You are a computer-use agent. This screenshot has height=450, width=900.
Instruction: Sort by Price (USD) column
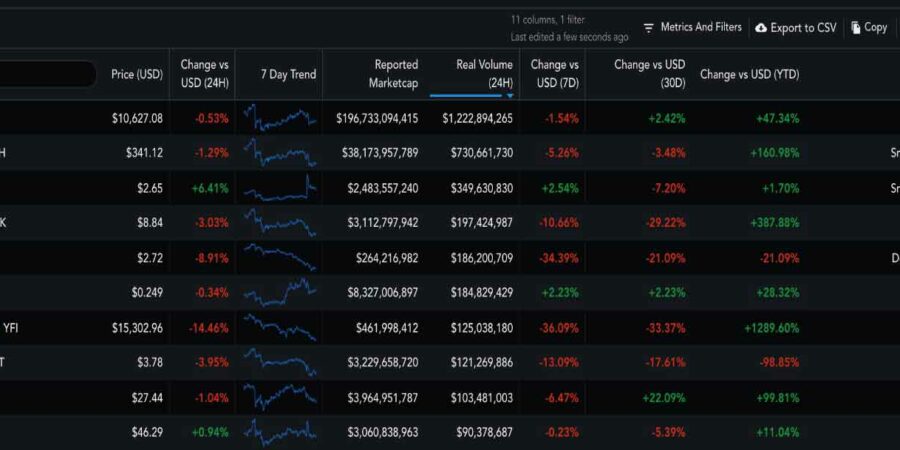pyautogui.click(x=137, y=74)
